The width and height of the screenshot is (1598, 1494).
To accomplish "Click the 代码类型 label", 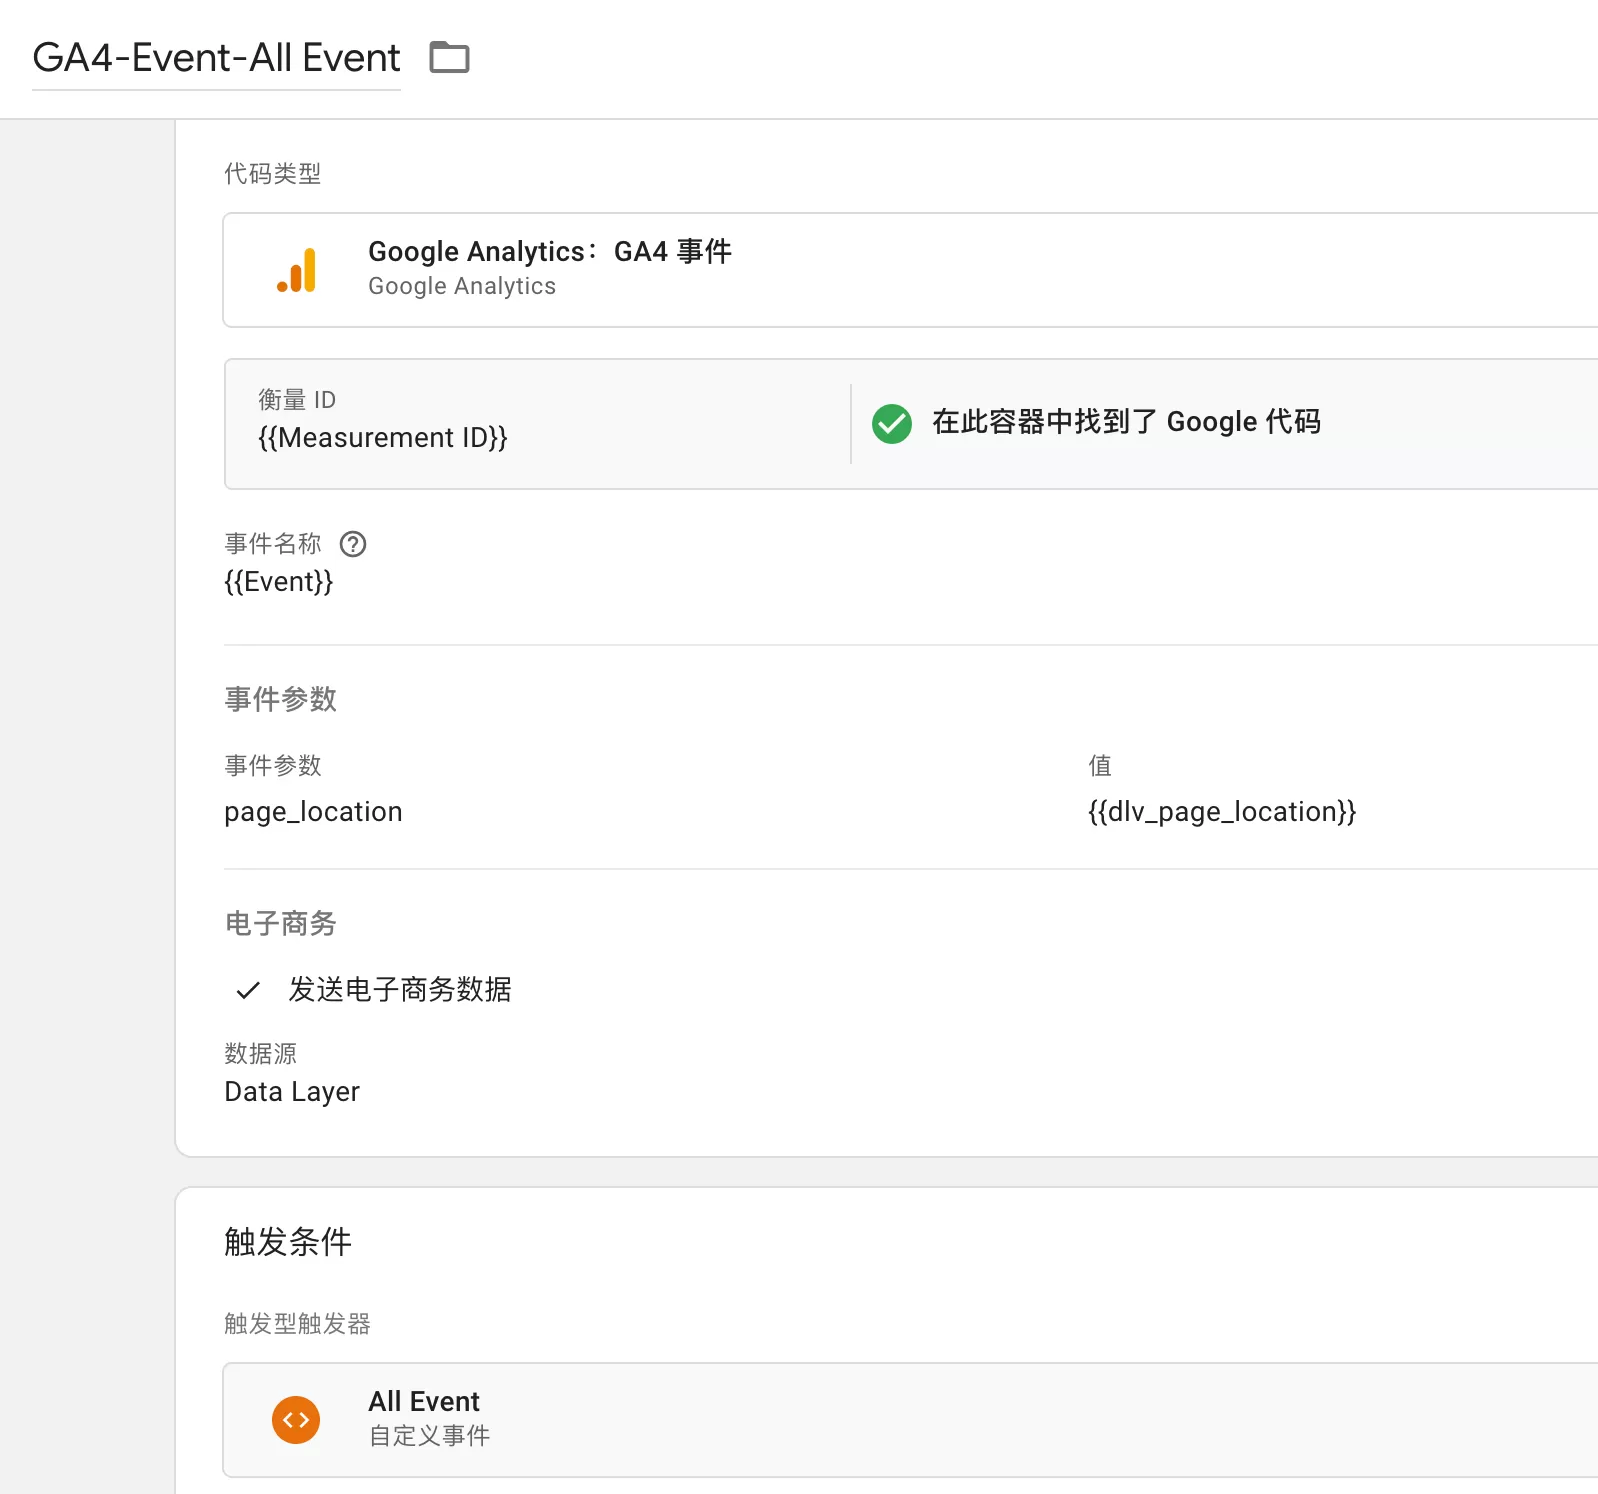I will (273, 174).
